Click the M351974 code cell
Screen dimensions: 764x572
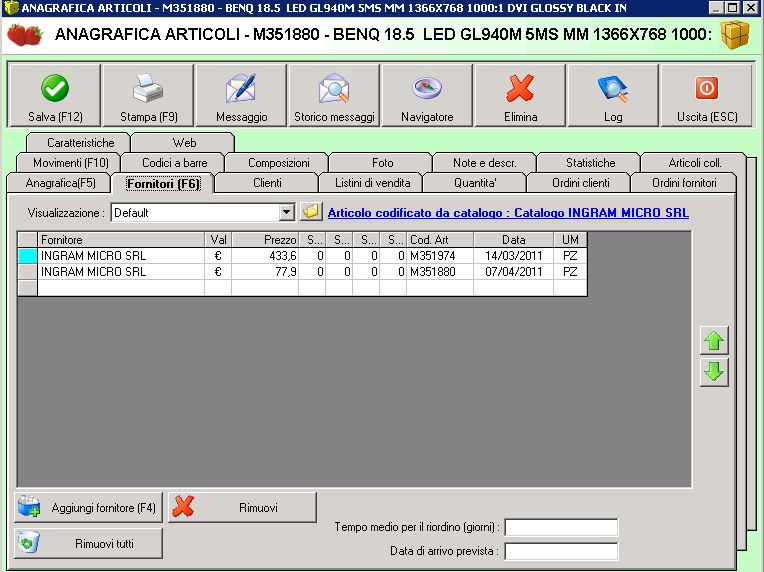(x=440, y=256)
